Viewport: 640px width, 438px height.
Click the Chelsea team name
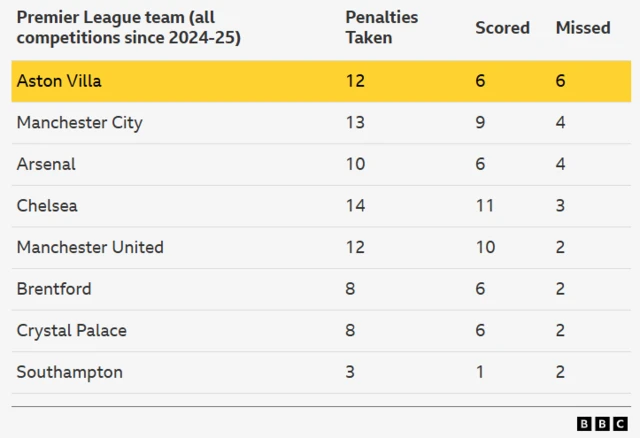47,206
